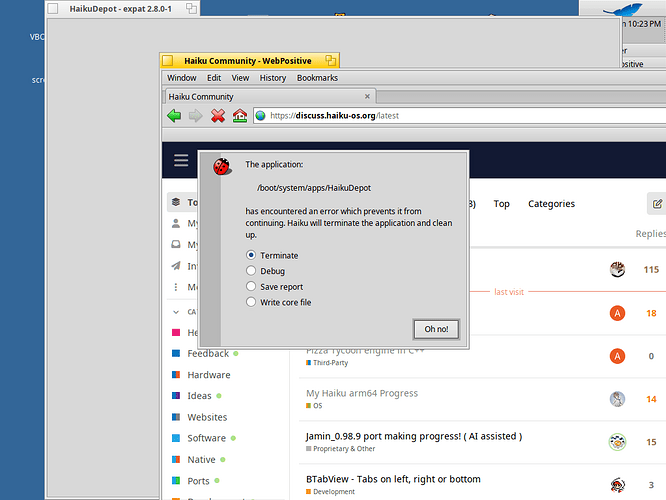Image resolution: width=666 pixels, height=500 pixels.
Task: Click the inbox icon in sidebar
Action: 175,245
